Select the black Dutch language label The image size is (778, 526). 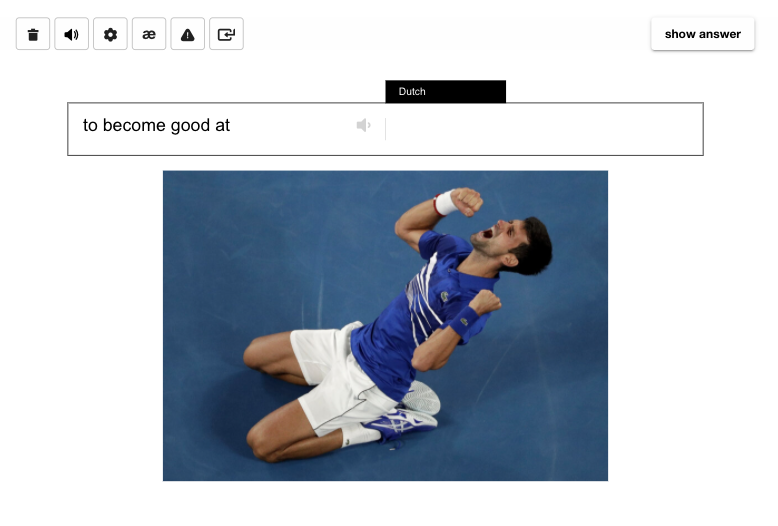point(446,91)
